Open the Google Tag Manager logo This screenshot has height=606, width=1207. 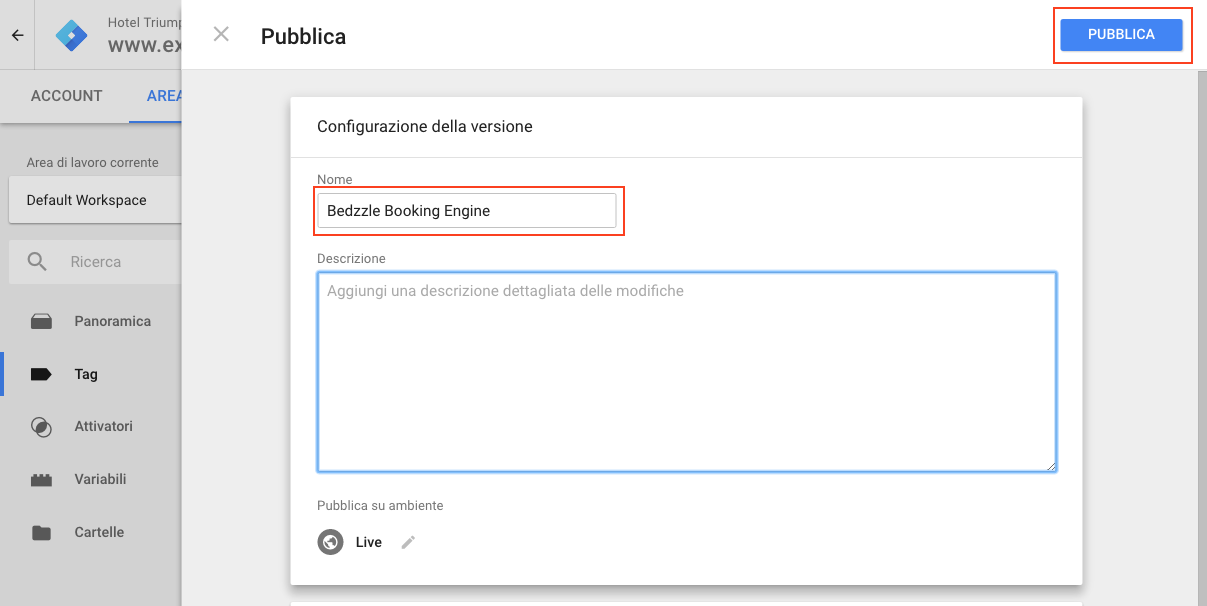click(x=72, y=35)
